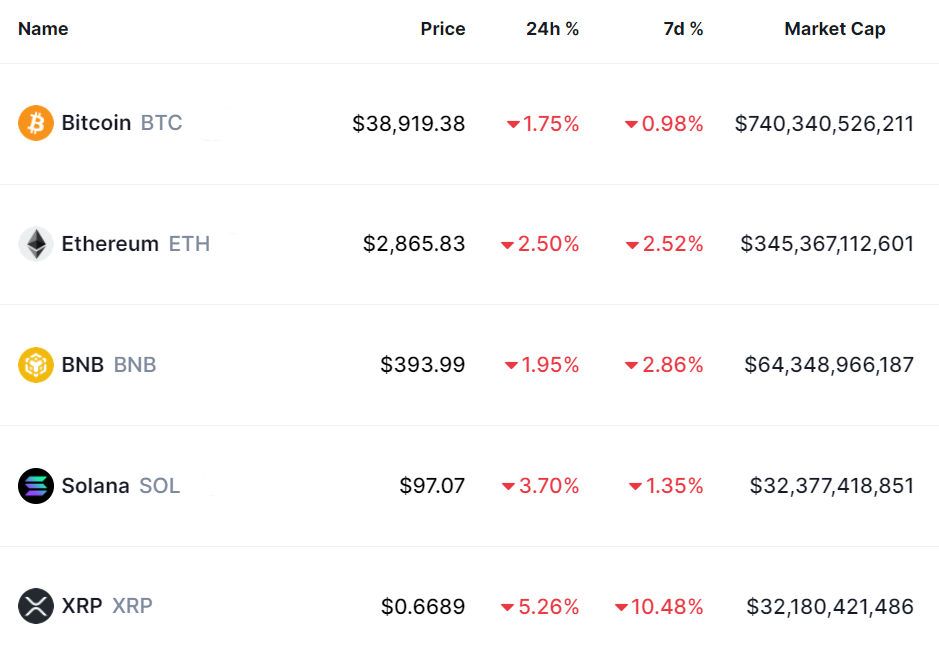
Task: Click Bitcoin's 24h red down arrow
Action: (x=513, y=125)
